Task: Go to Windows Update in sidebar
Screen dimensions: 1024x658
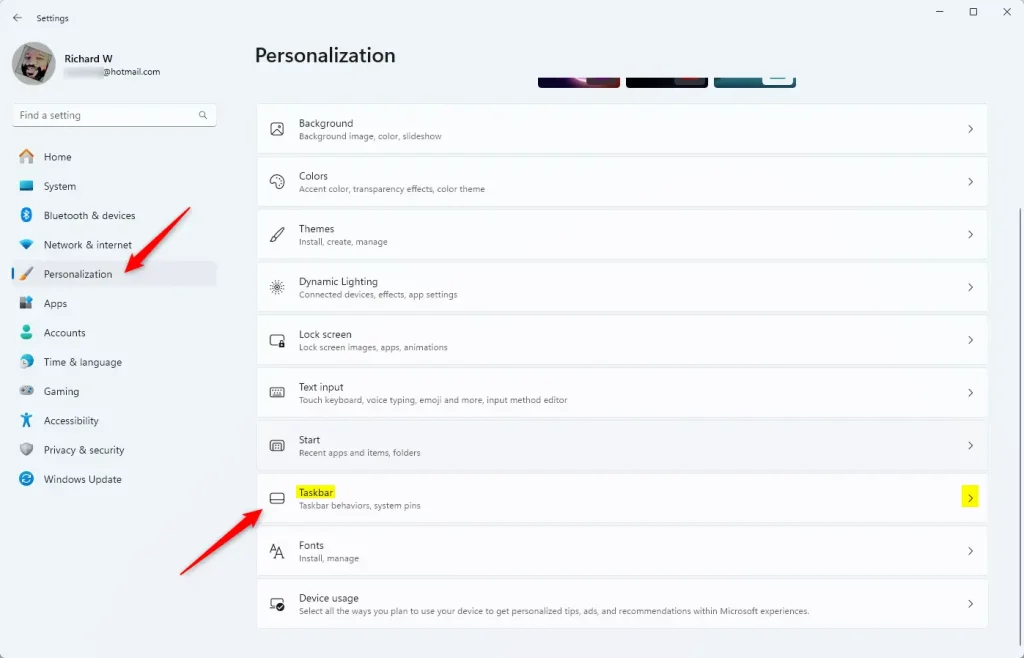Action: (x=82, y=479)
